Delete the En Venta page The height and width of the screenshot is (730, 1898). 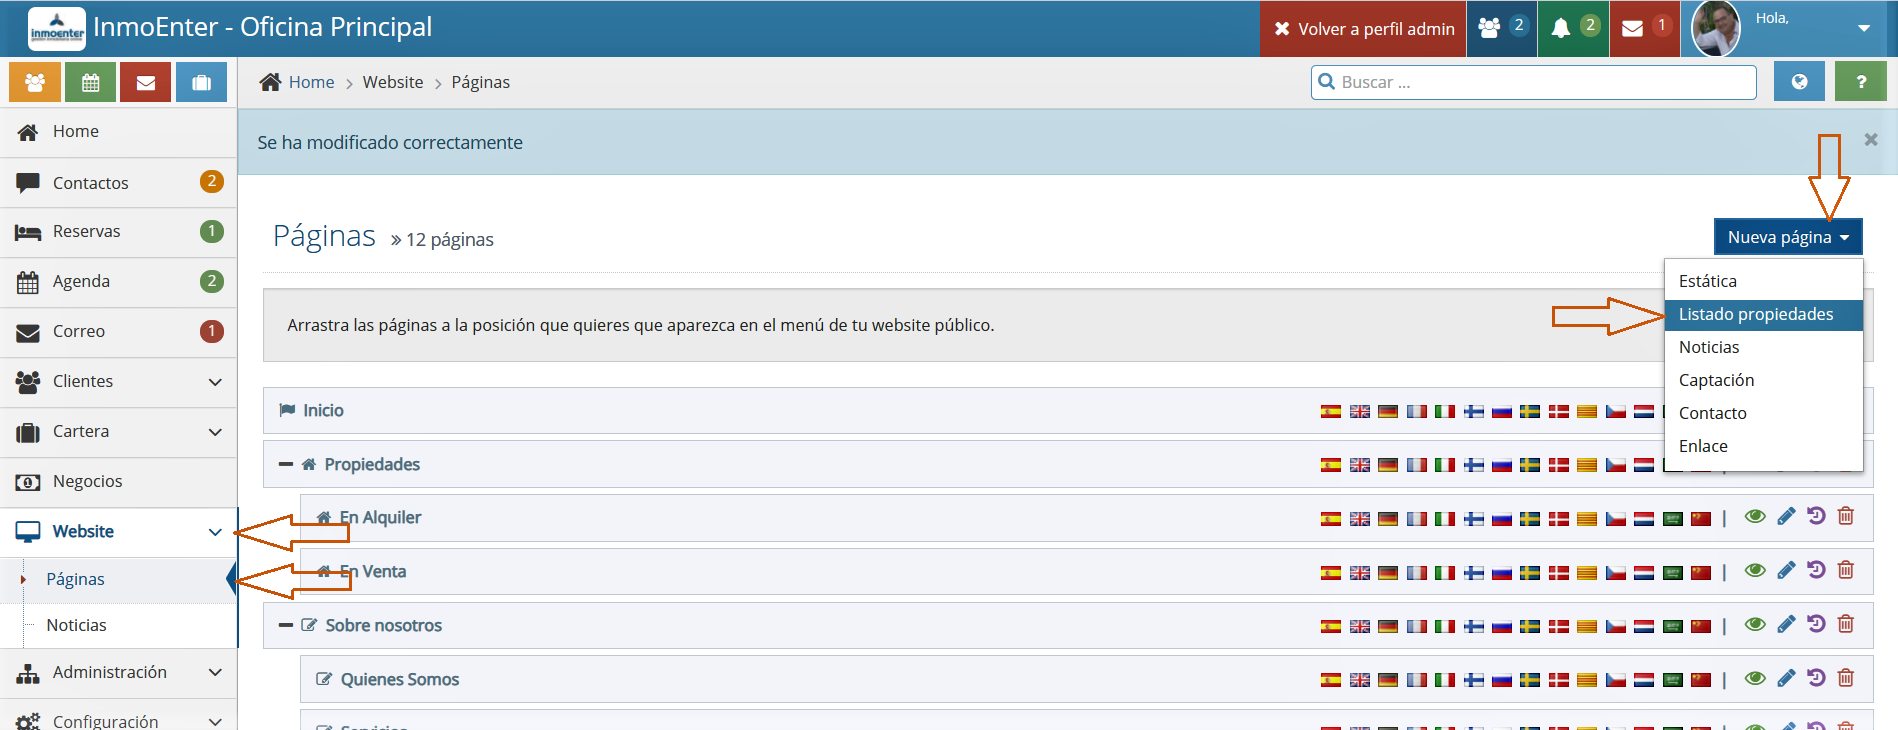(1846, 570)
